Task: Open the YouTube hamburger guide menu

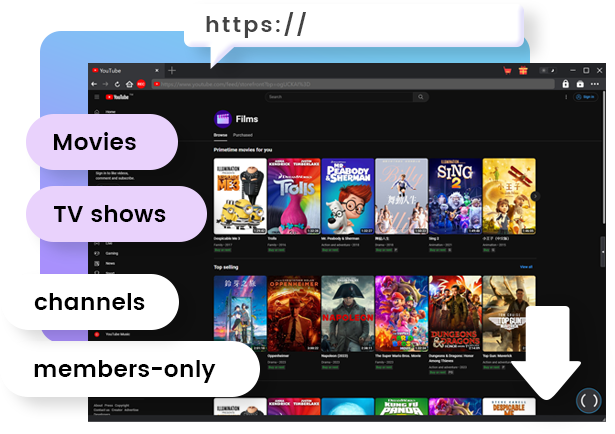Action: coord(96,97)
